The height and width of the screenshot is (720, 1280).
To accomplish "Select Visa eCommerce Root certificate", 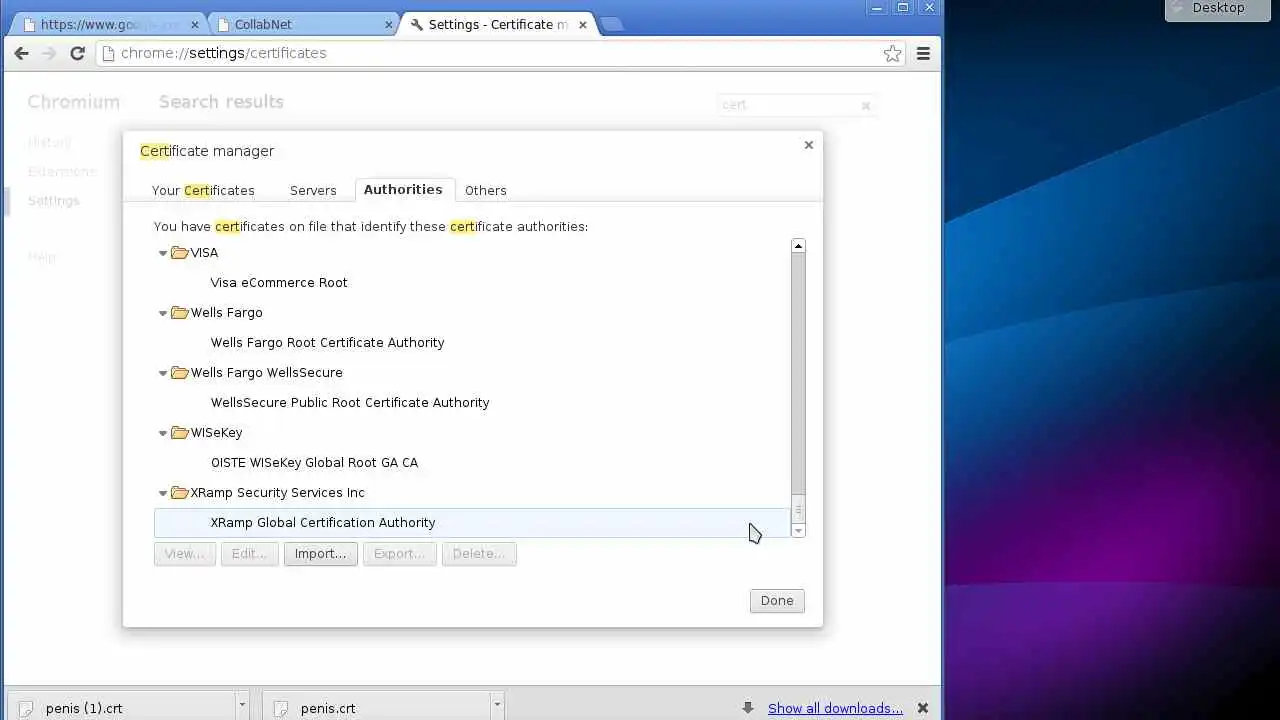I will (x=472, y=282).
